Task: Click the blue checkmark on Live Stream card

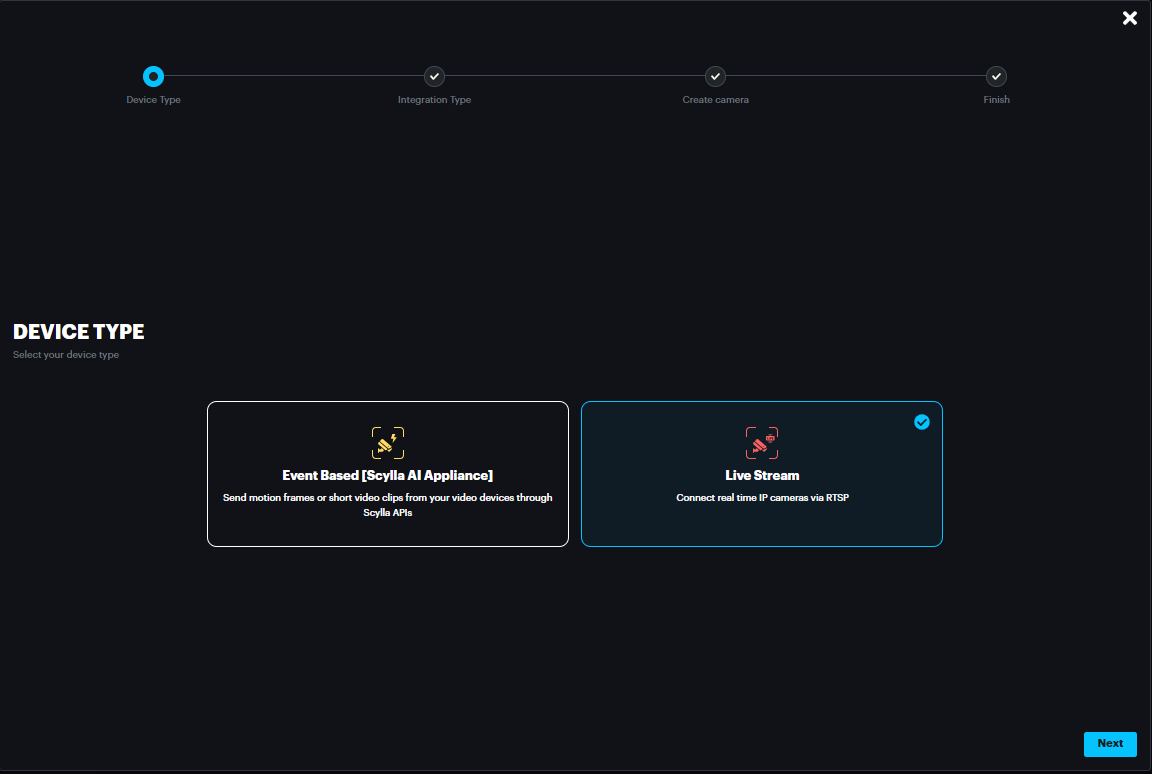Action: pos(922,422)
